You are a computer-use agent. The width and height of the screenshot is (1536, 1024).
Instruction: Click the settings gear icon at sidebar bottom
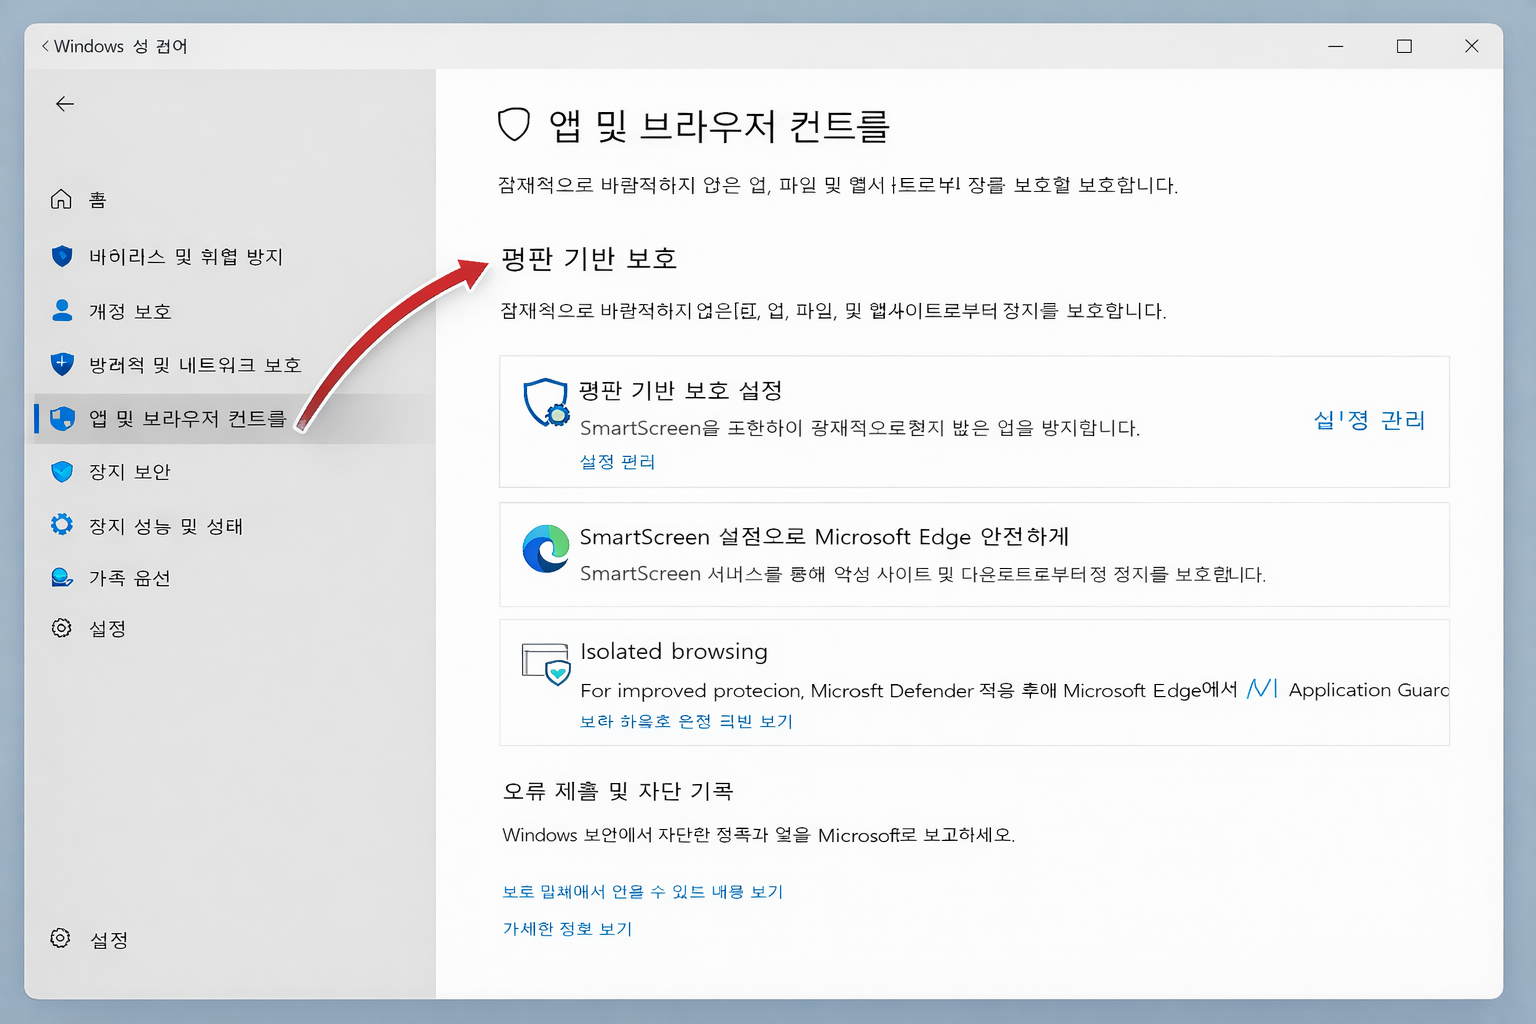click(61, 938)
